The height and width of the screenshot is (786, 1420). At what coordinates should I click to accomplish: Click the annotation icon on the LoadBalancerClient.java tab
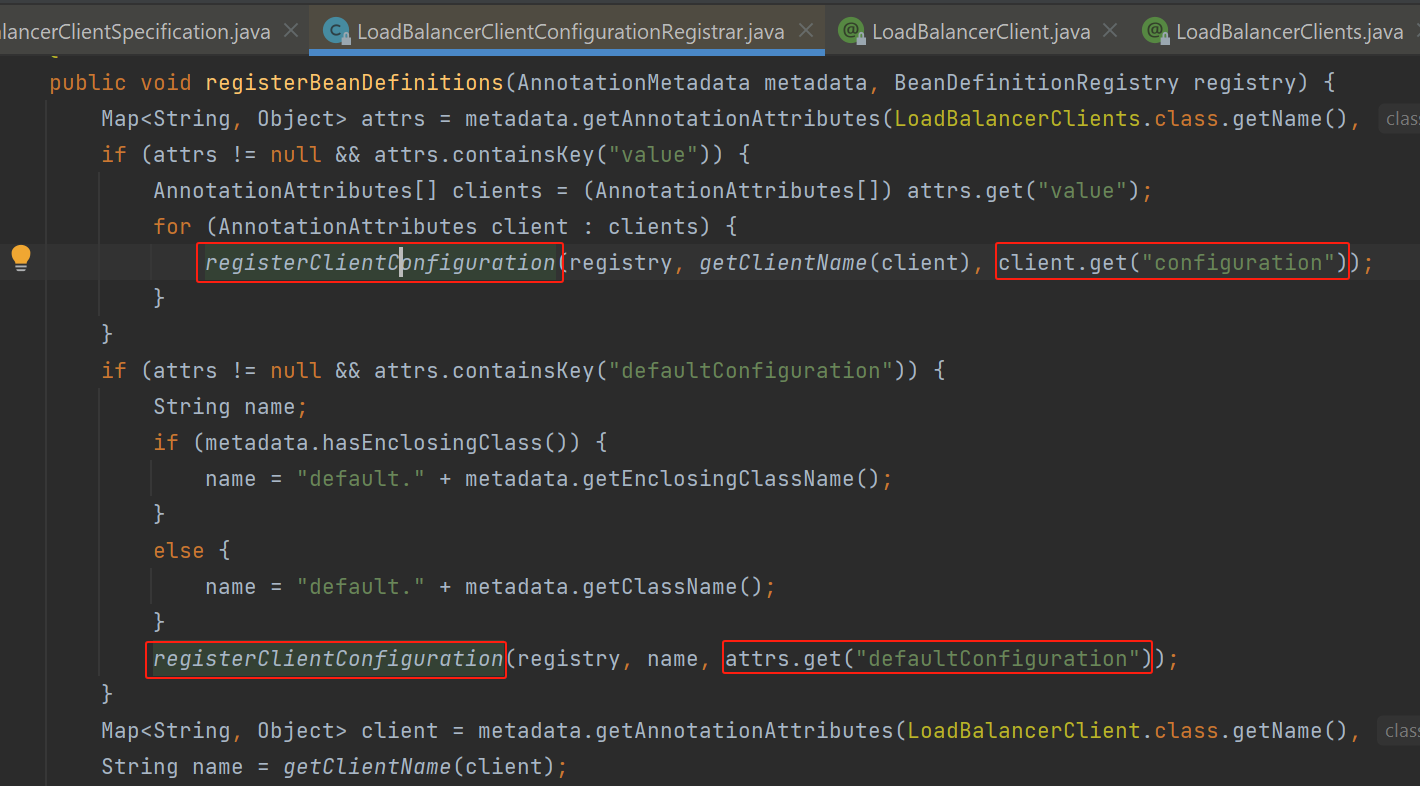coord(851,31)
